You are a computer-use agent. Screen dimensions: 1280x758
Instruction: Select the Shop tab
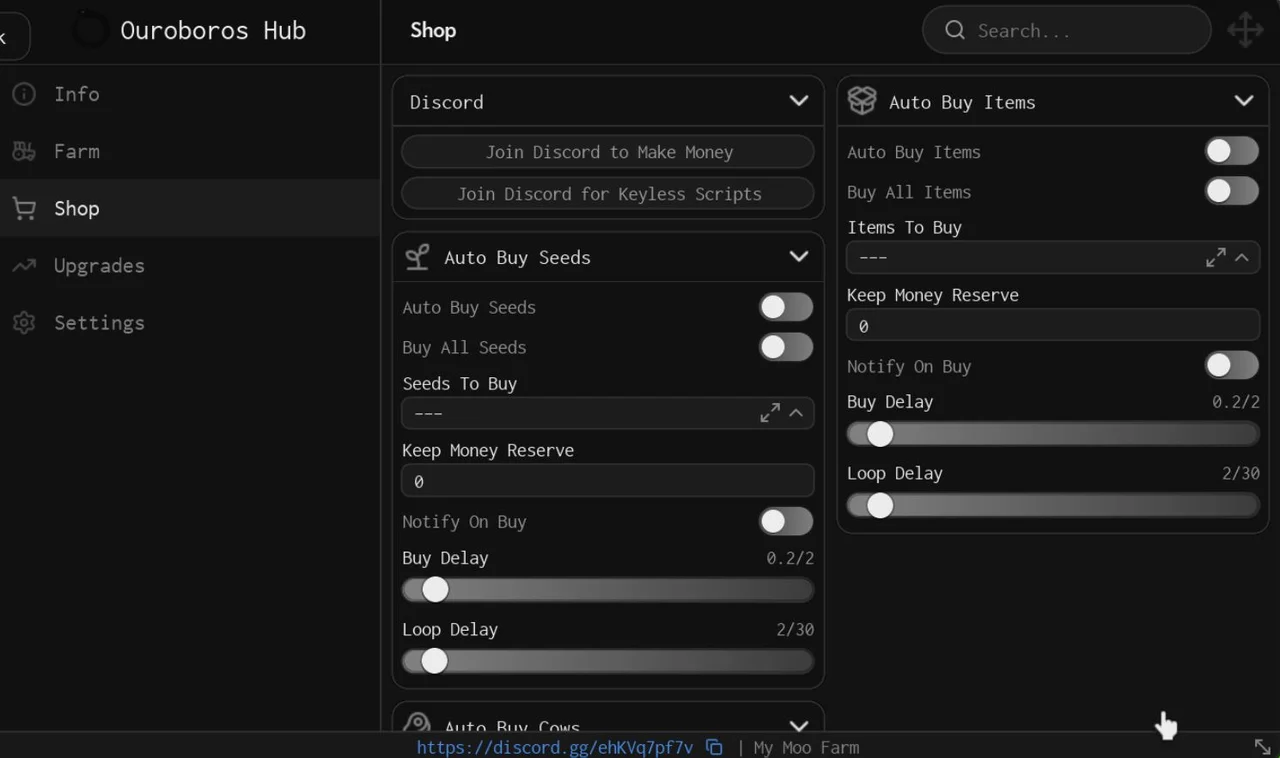190,208
